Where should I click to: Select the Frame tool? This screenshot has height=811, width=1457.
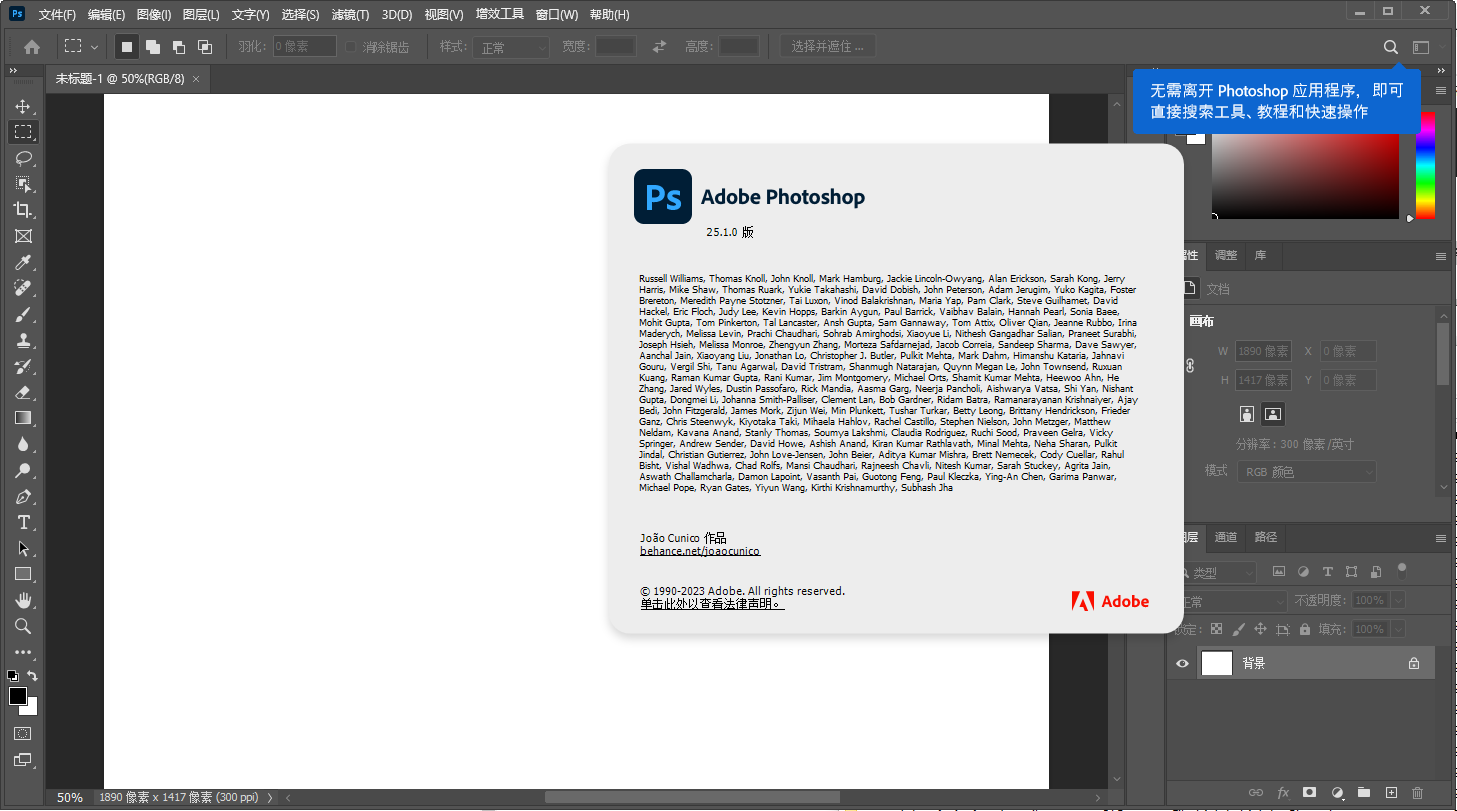pyautogui.click(x=23, y=236)
